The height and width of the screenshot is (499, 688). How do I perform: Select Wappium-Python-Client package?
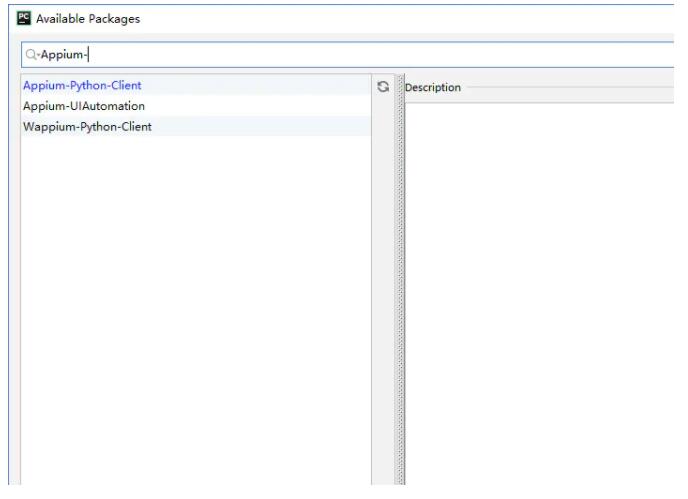point(87,127)
